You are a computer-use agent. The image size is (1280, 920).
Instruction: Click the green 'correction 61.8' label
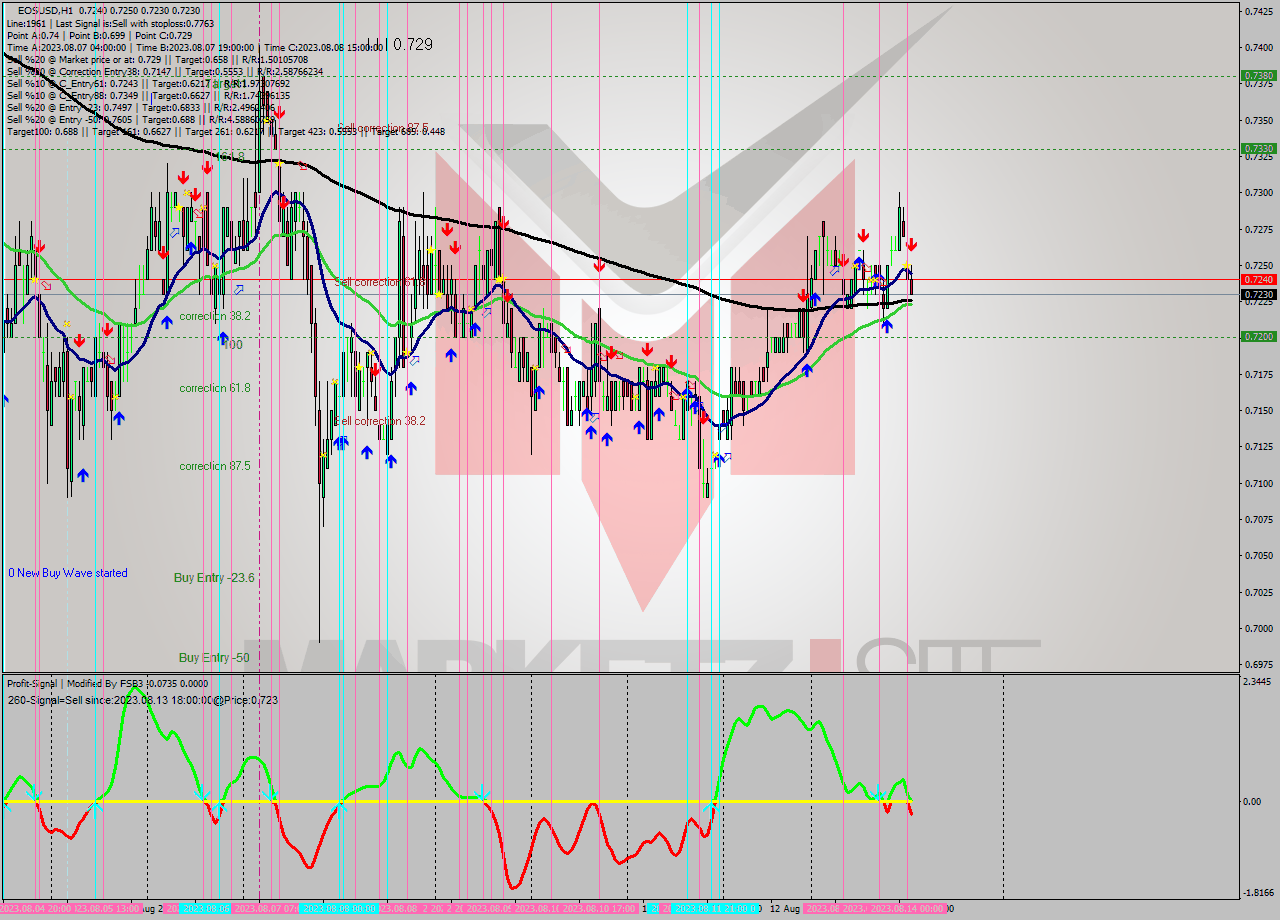pos(215,388)
